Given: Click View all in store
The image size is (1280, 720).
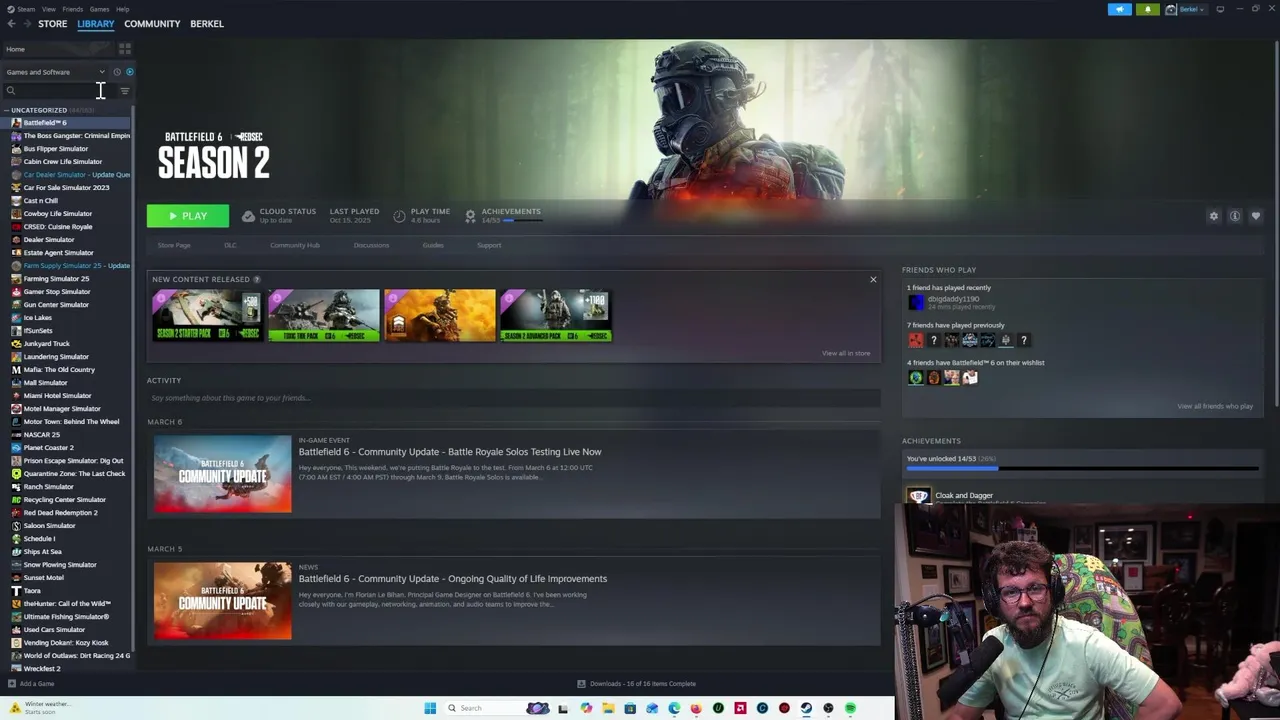Looking at the screenshot, I should [x=846, y=353].
